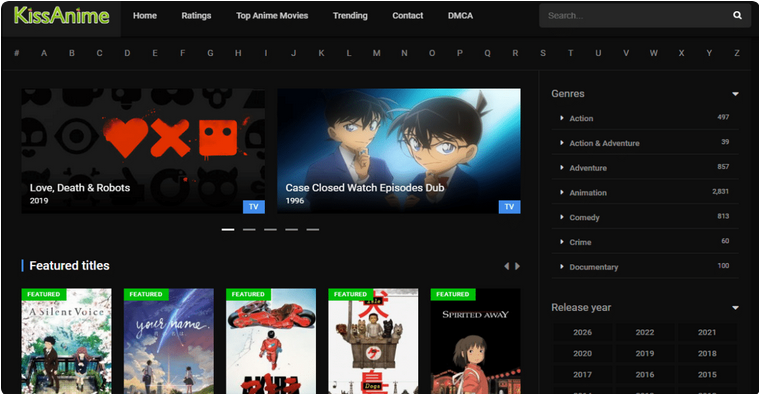Click the TV badge on Love, Death & Robots
The width and height of the screenshot is (759, 394).
[254, 207]
